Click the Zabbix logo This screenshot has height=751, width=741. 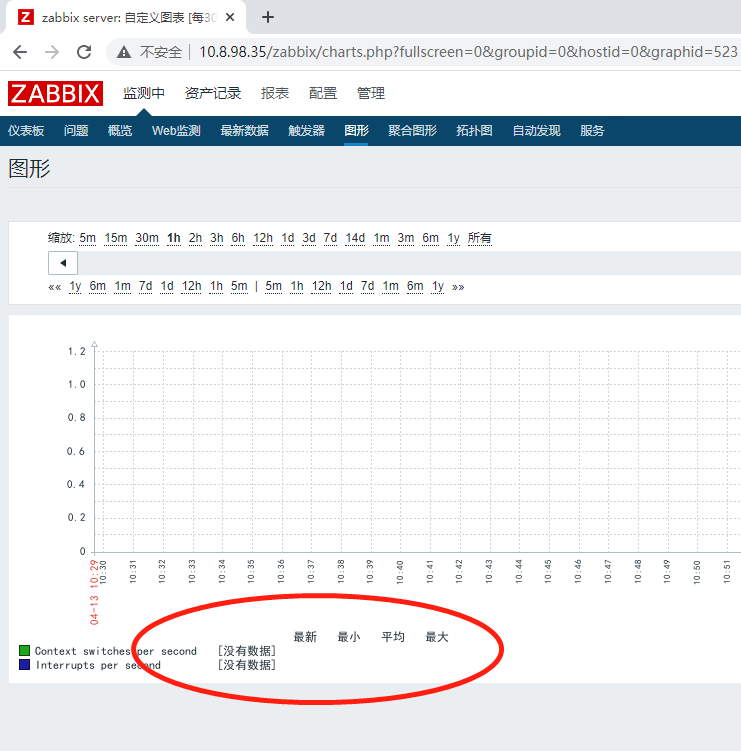point(55,93)
